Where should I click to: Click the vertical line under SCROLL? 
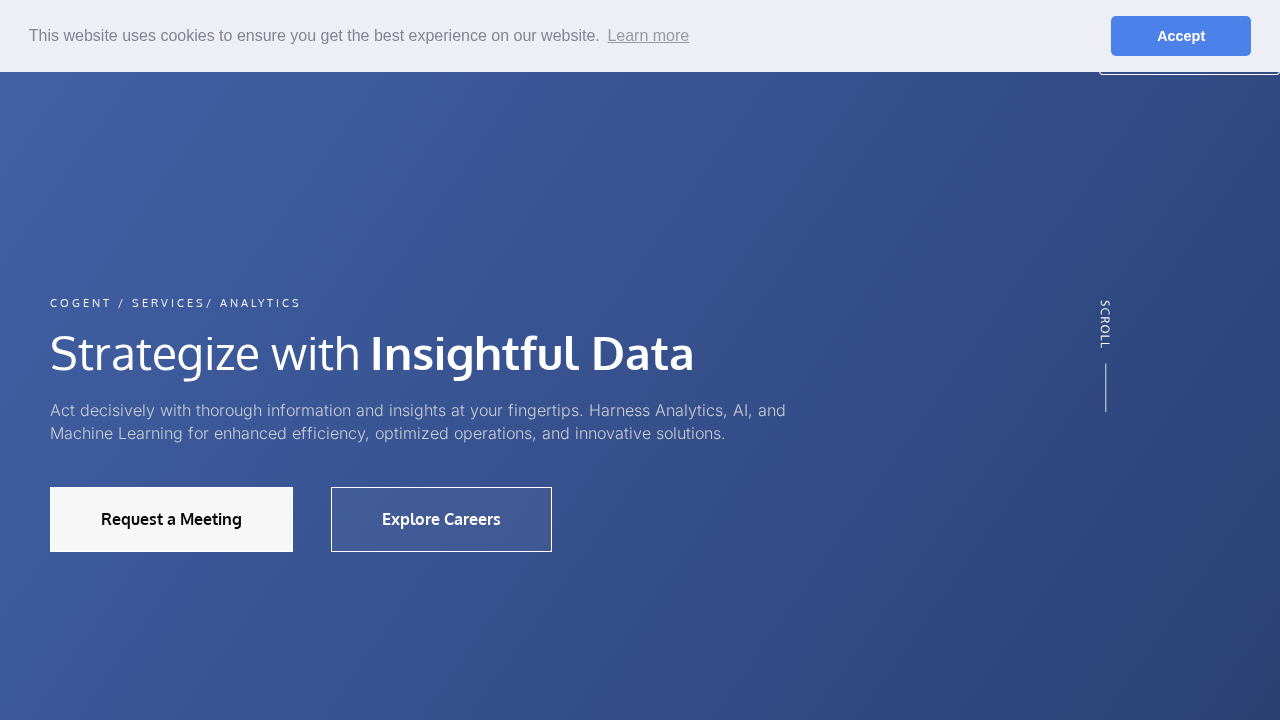click(x=1106, y=388)
